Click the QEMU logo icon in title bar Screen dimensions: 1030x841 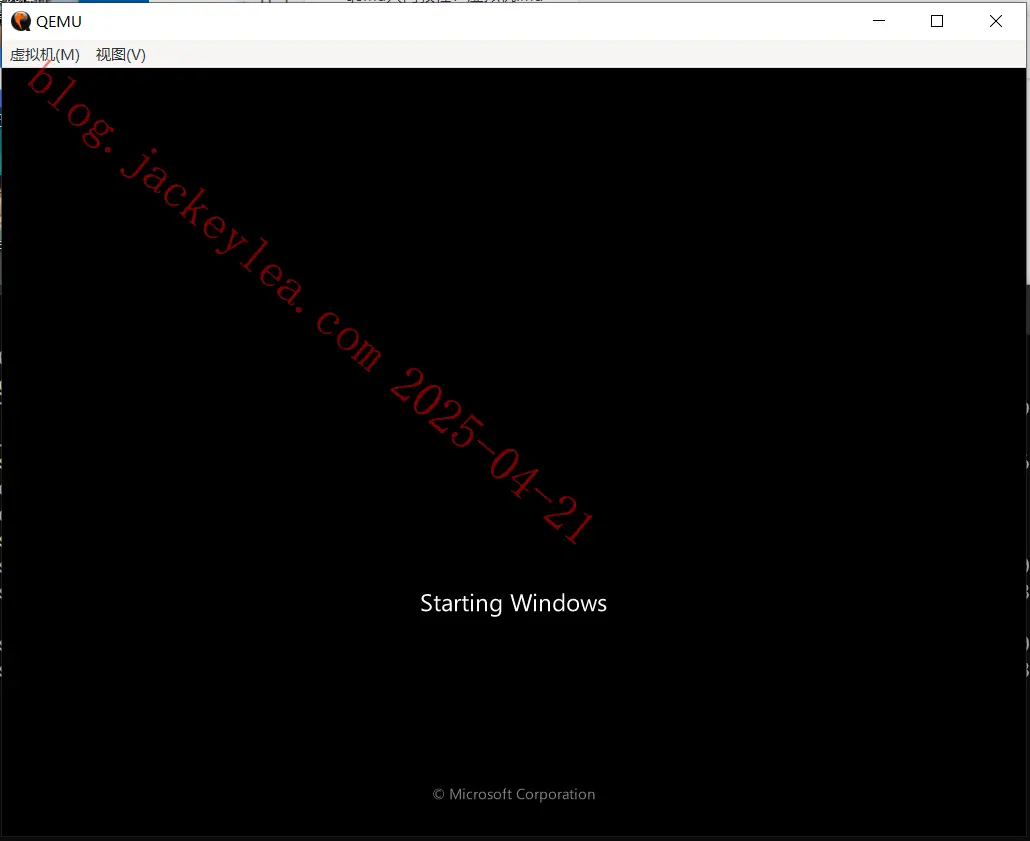point(21,21)
